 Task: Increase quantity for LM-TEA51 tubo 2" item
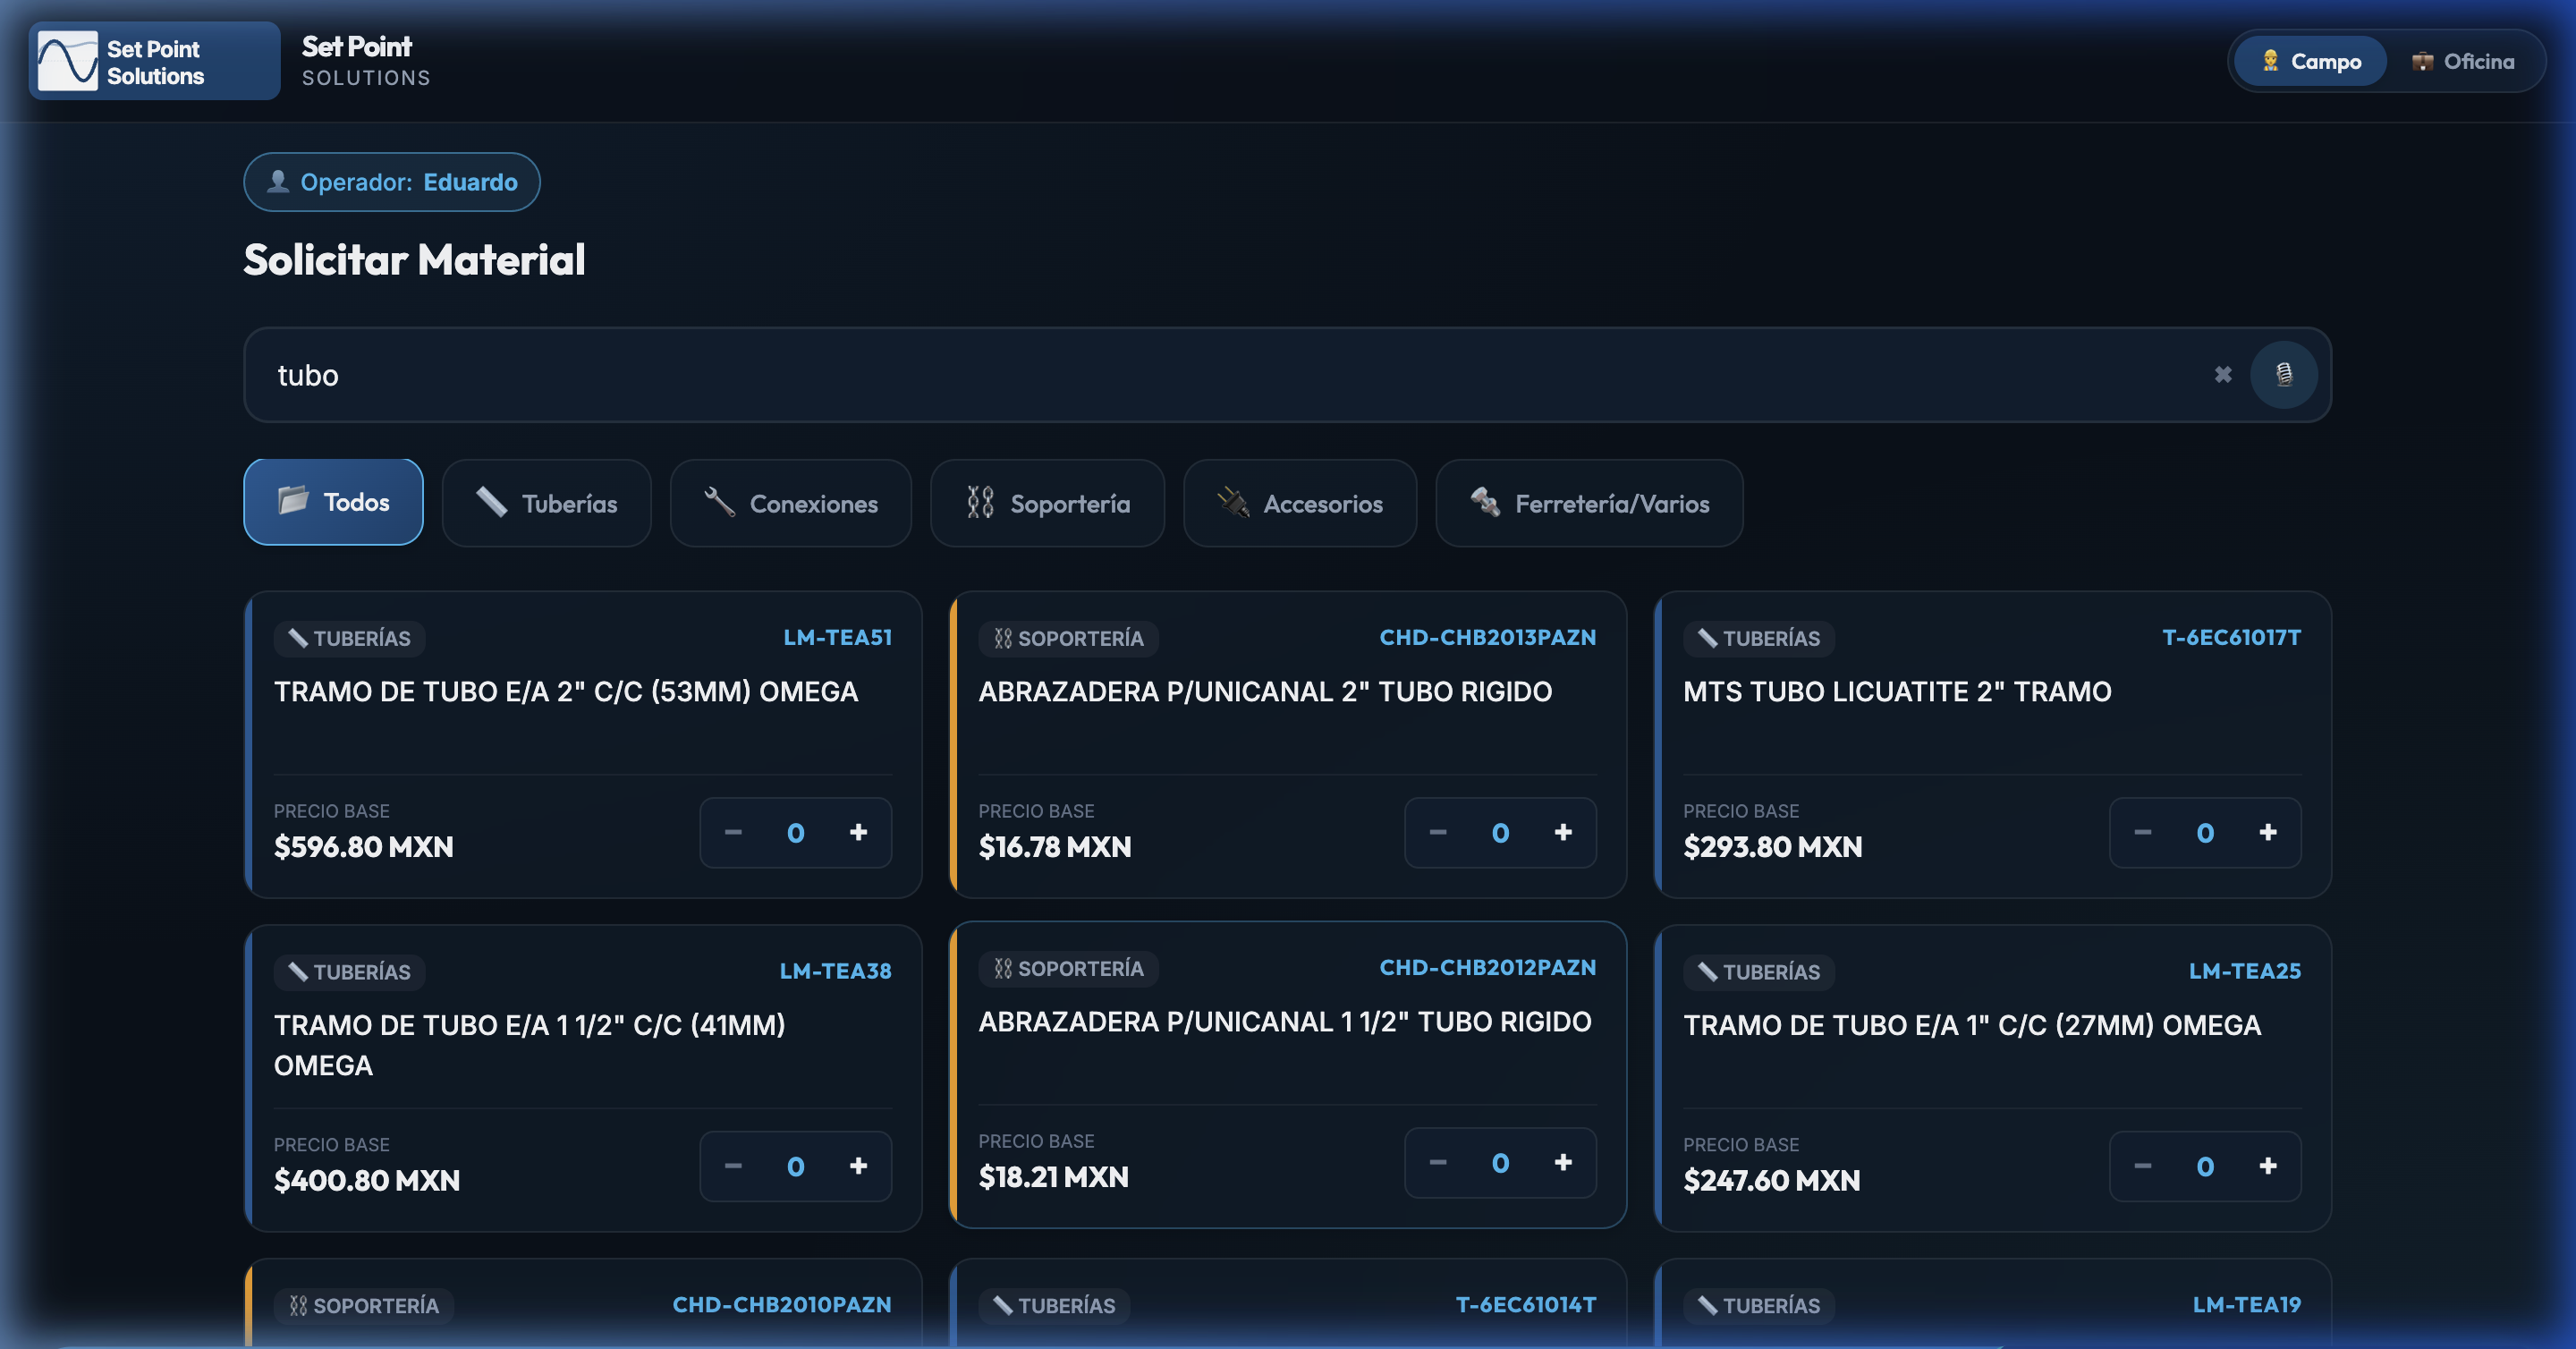click(x=858, y=832)
